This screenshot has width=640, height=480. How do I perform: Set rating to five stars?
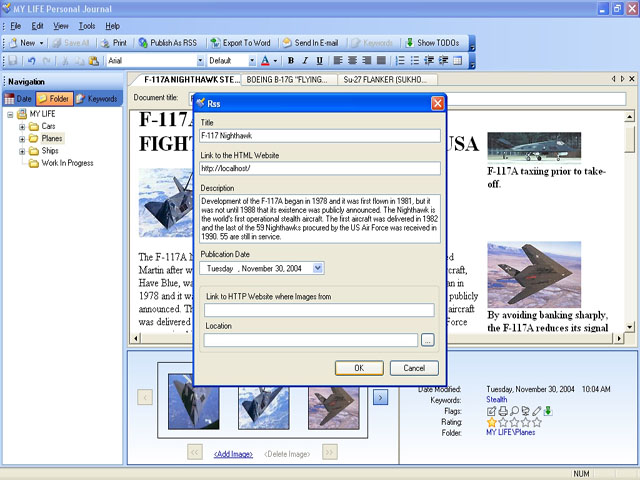[537, 422]
